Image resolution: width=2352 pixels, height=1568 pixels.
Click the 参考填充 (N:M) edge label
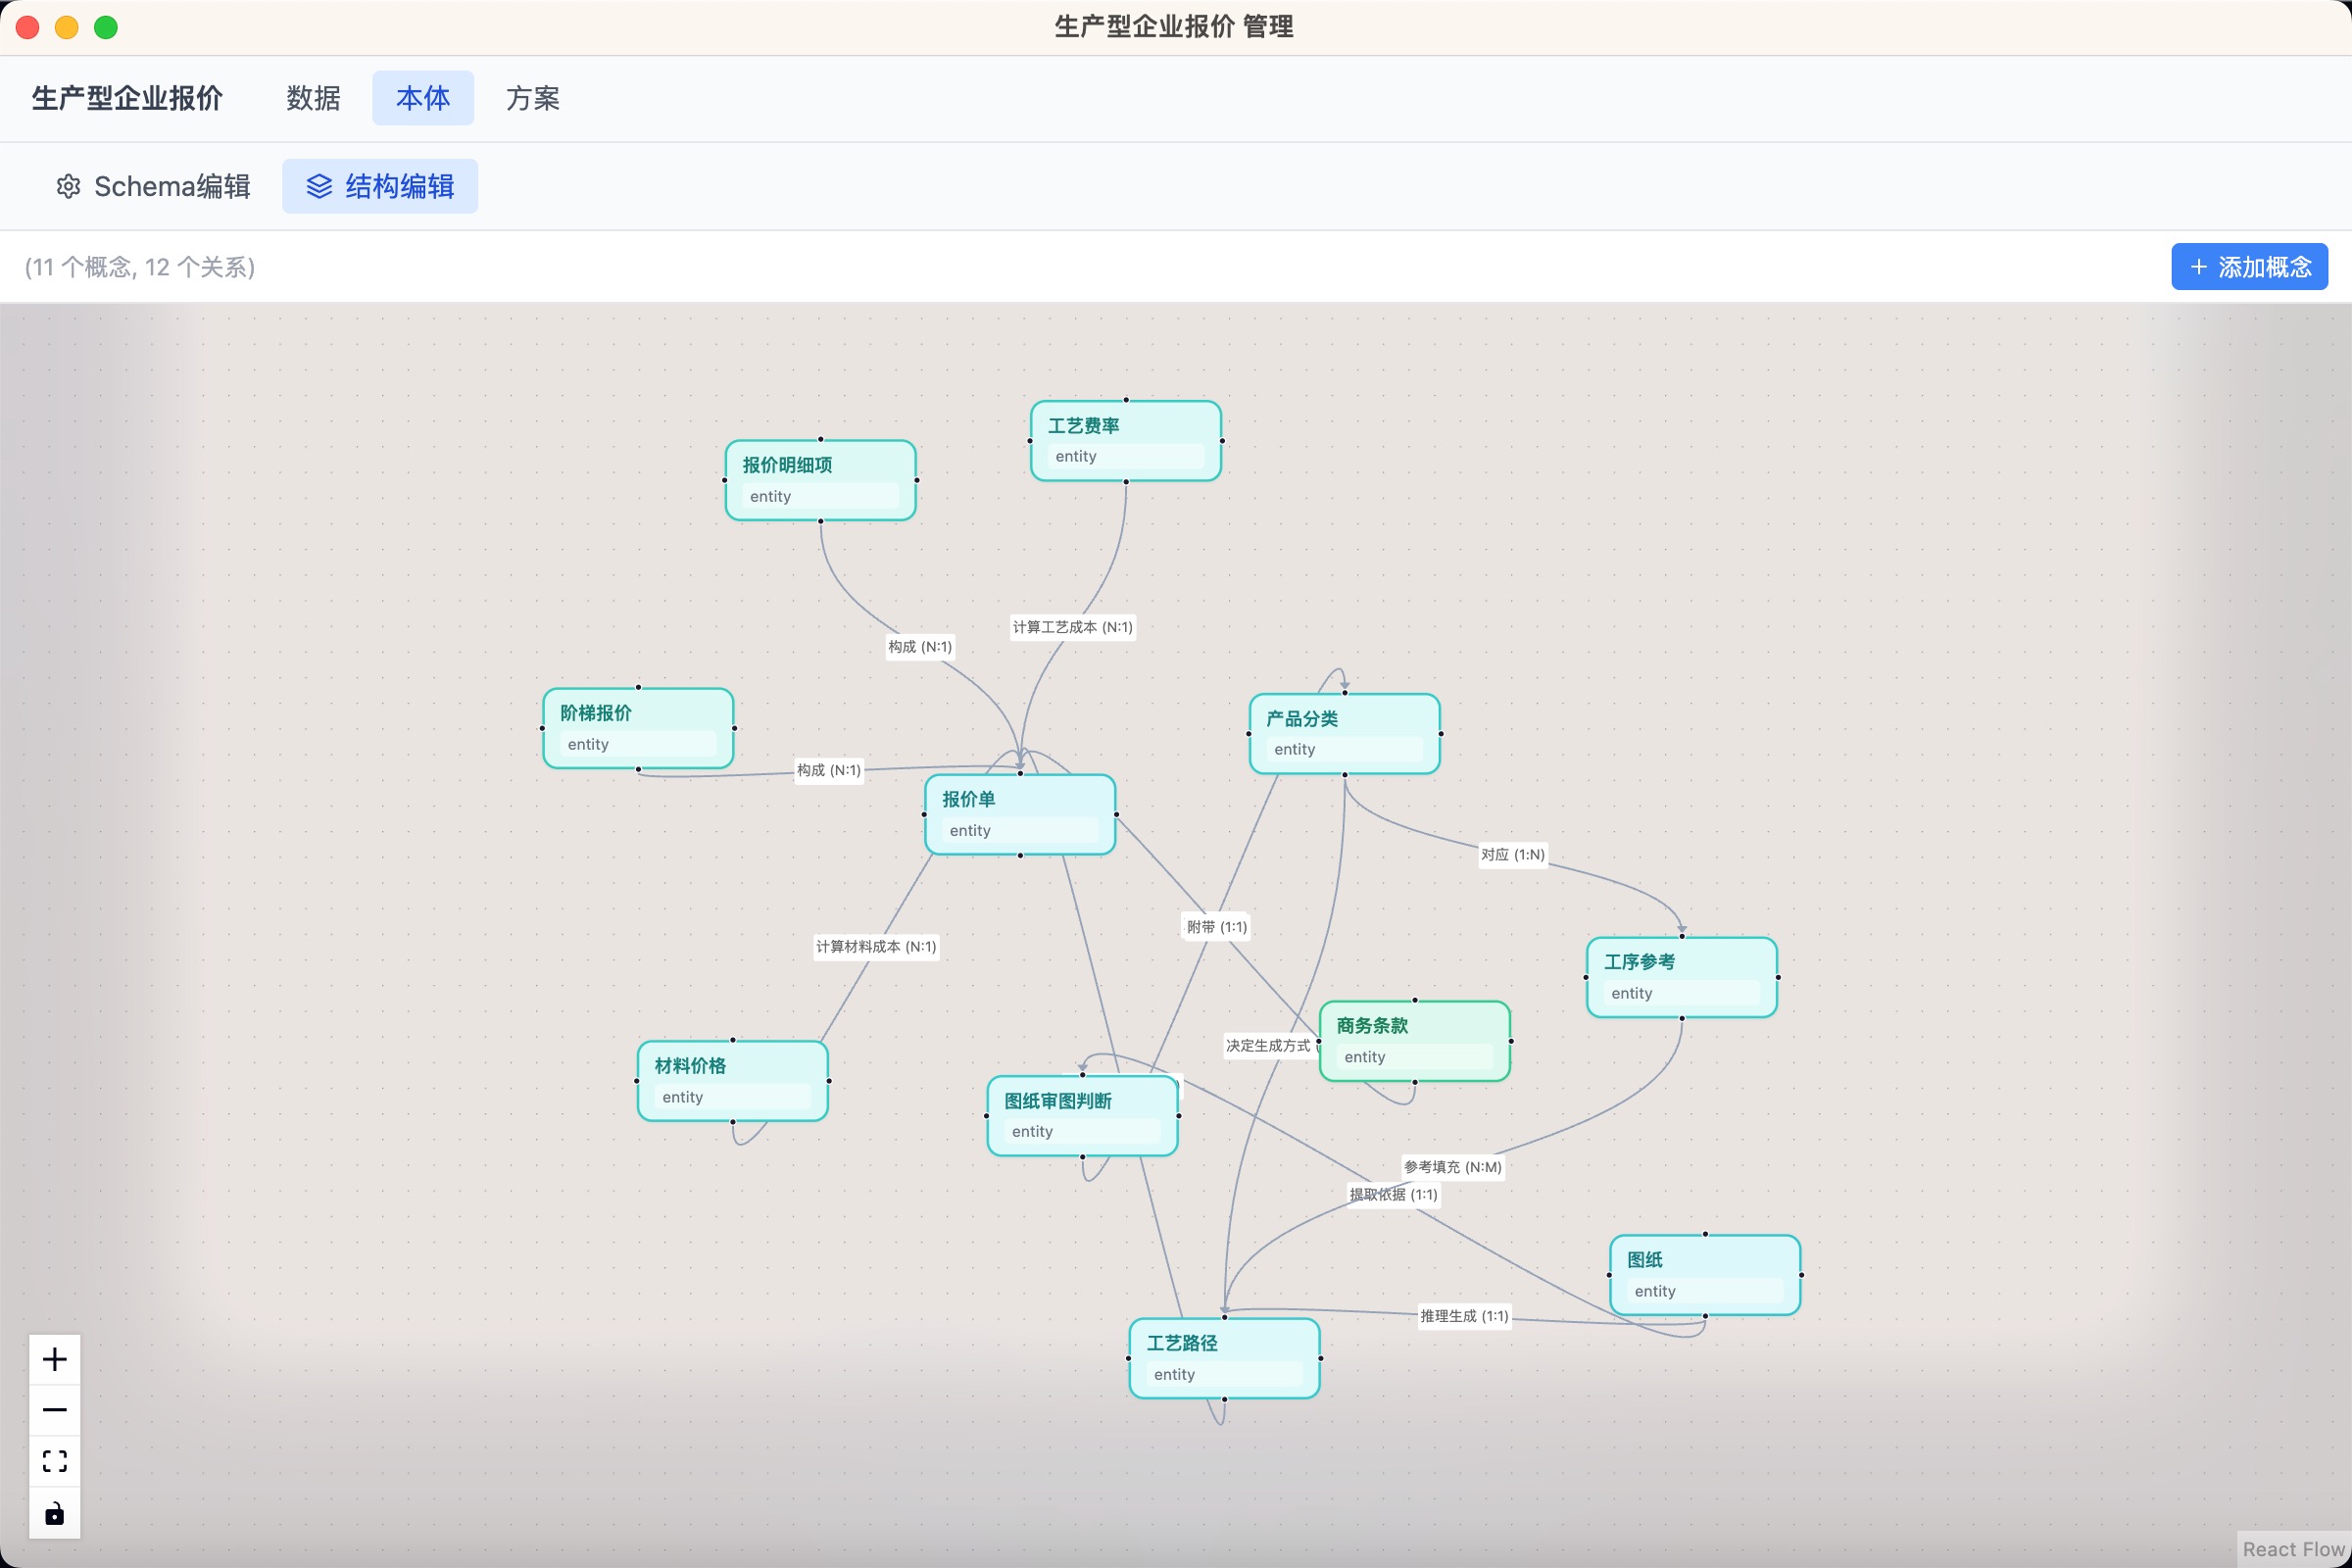coord(1452,1167)
